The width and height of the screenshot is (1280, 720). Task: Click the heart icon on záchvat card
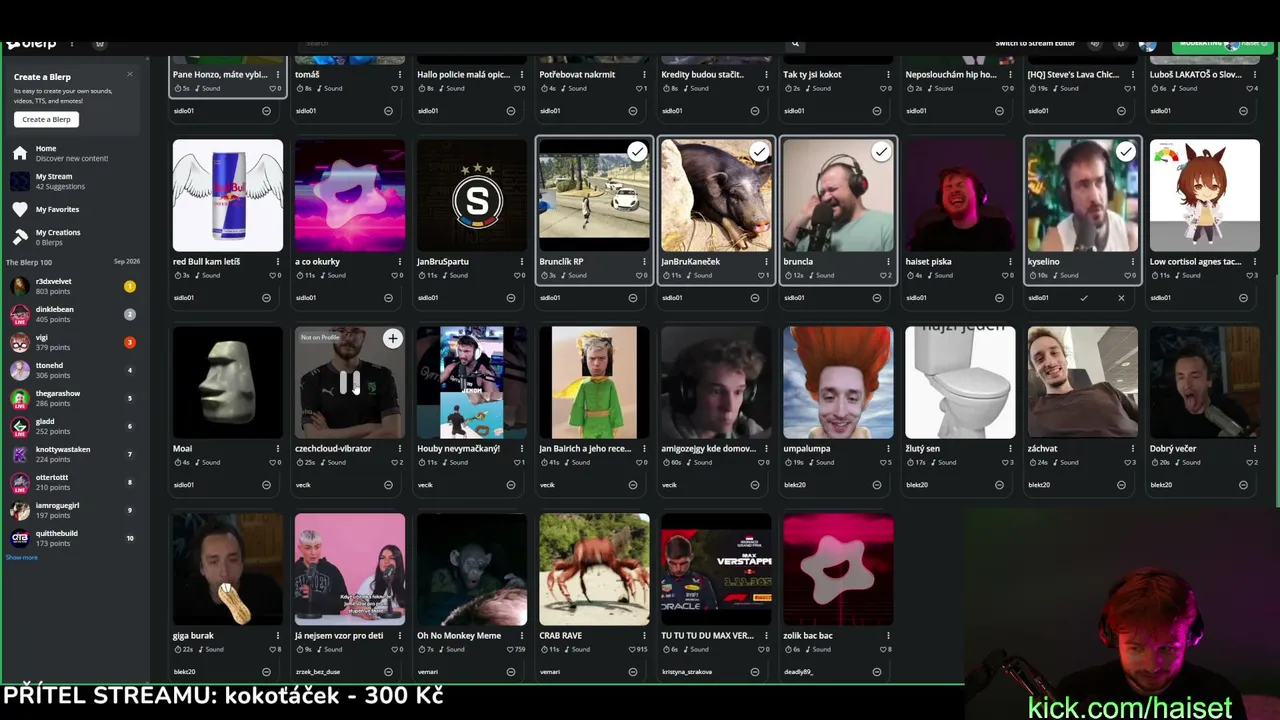click(1126, 462)
